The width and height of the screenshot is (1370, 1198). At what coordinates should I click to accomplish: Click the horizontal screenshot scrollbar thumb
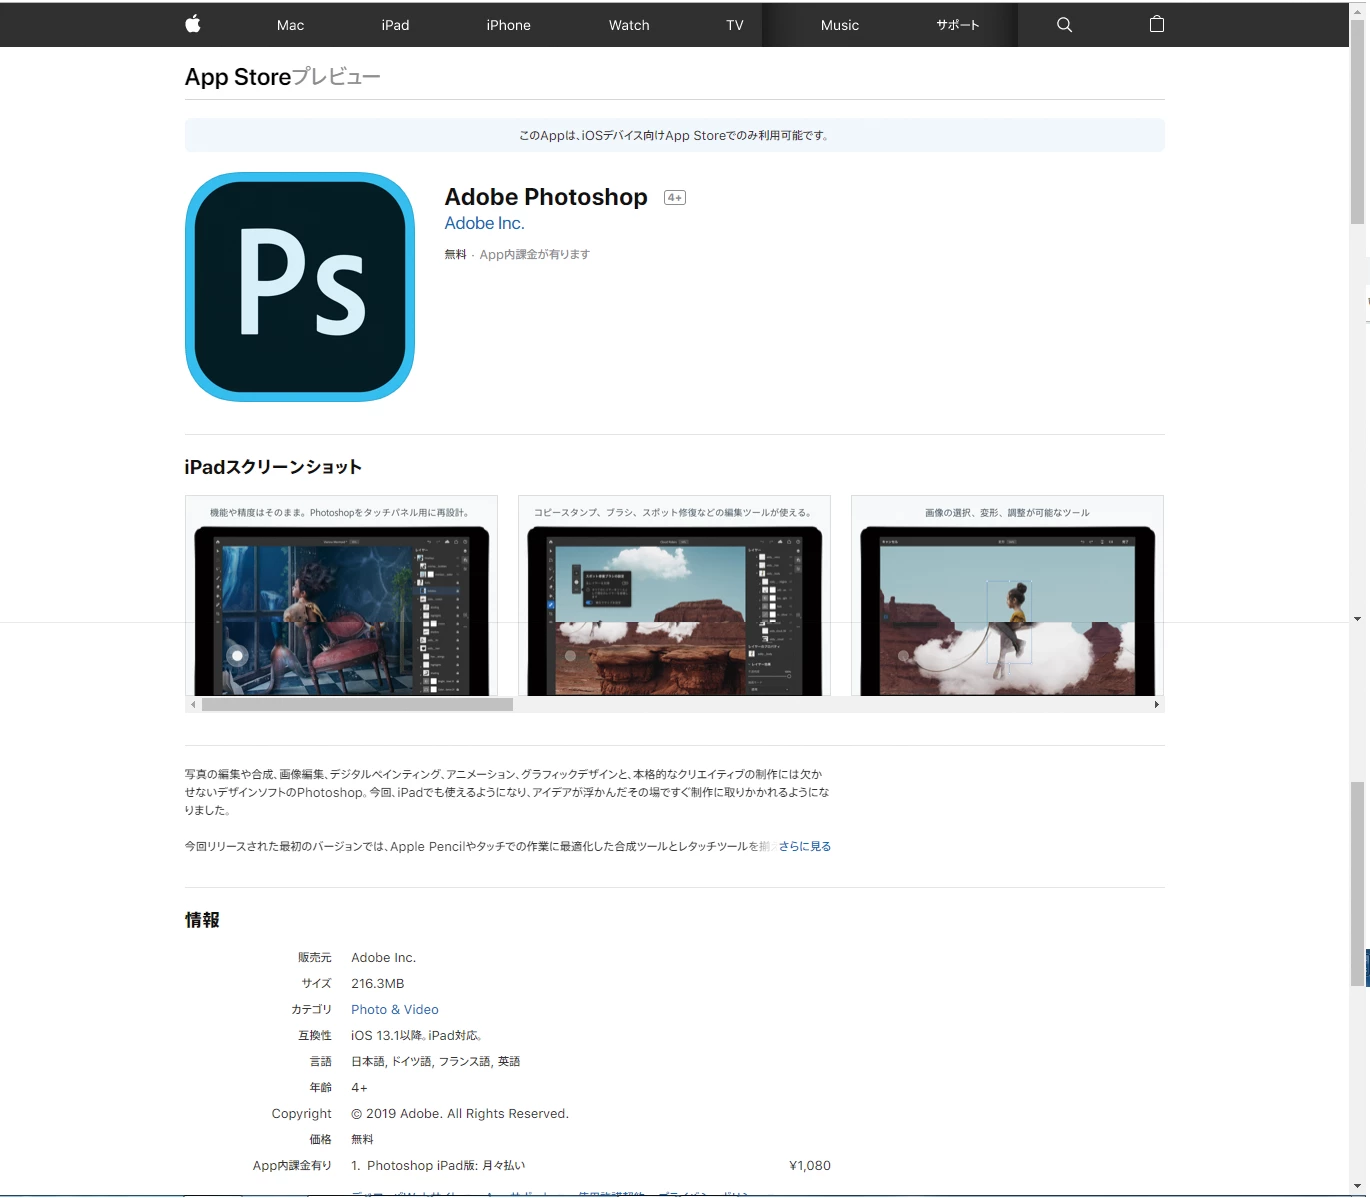click(357, 705)
